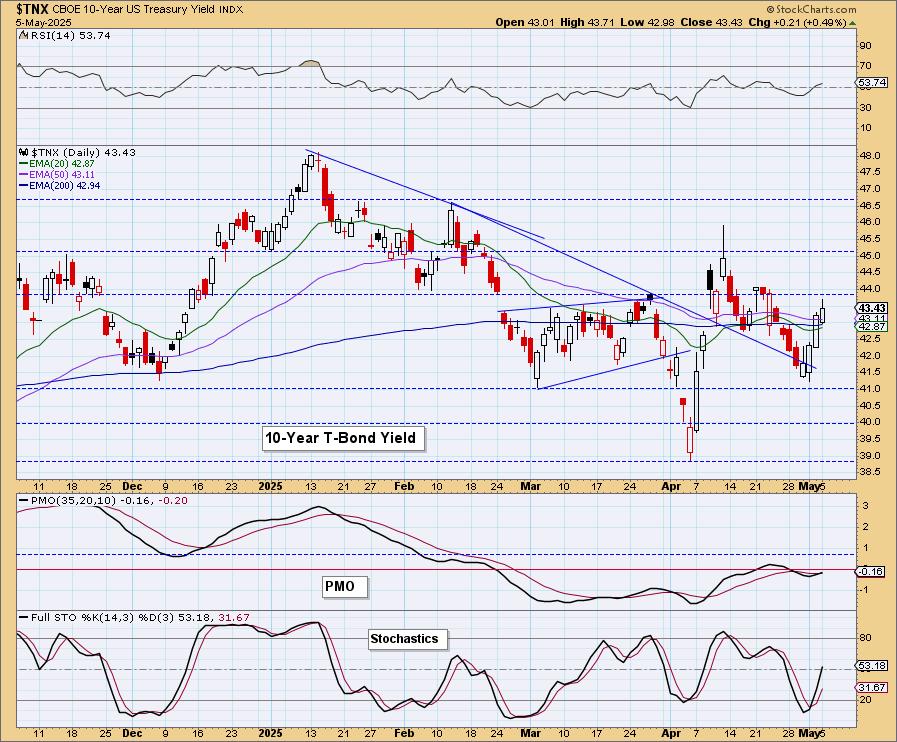Click the Dec label on bottom date axis
Image resolution: width=897 pixels, height=742 pixels.
pyautogui.click(x=132, y=733)
